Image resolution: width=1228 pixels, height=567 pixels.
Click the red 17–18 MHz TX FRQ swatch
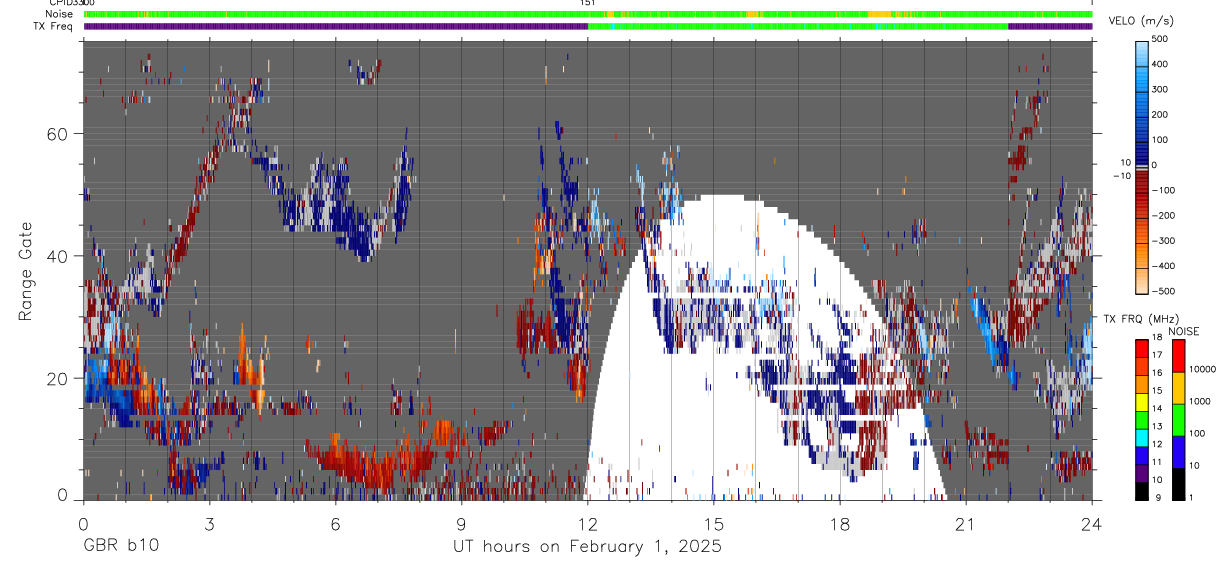coord(1142,349)
